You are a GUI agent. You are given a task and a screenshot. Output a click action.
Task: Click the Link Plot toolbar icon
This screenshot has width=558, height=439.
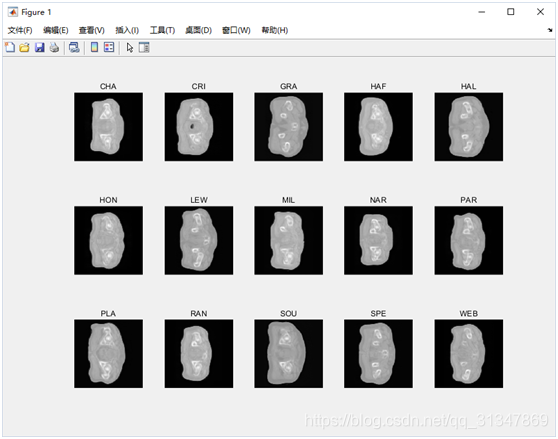[74, 47]
